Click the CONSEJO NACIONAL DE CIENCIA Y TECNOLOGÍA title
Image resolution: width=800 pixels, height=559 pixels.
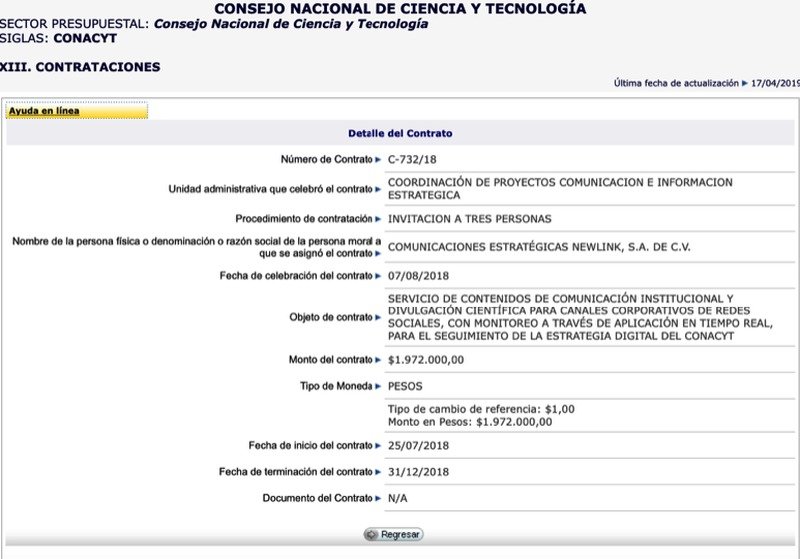coord(400,9)
